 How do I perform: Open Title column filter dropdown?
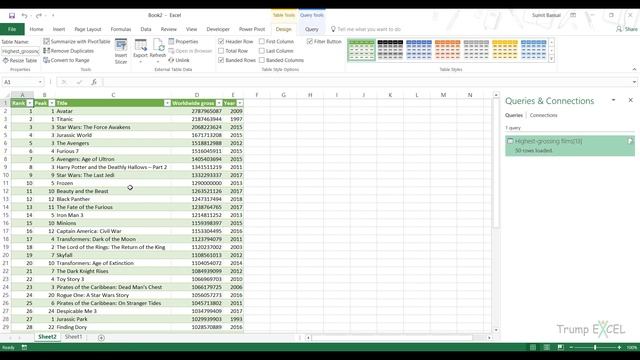(x=167, y=103)
